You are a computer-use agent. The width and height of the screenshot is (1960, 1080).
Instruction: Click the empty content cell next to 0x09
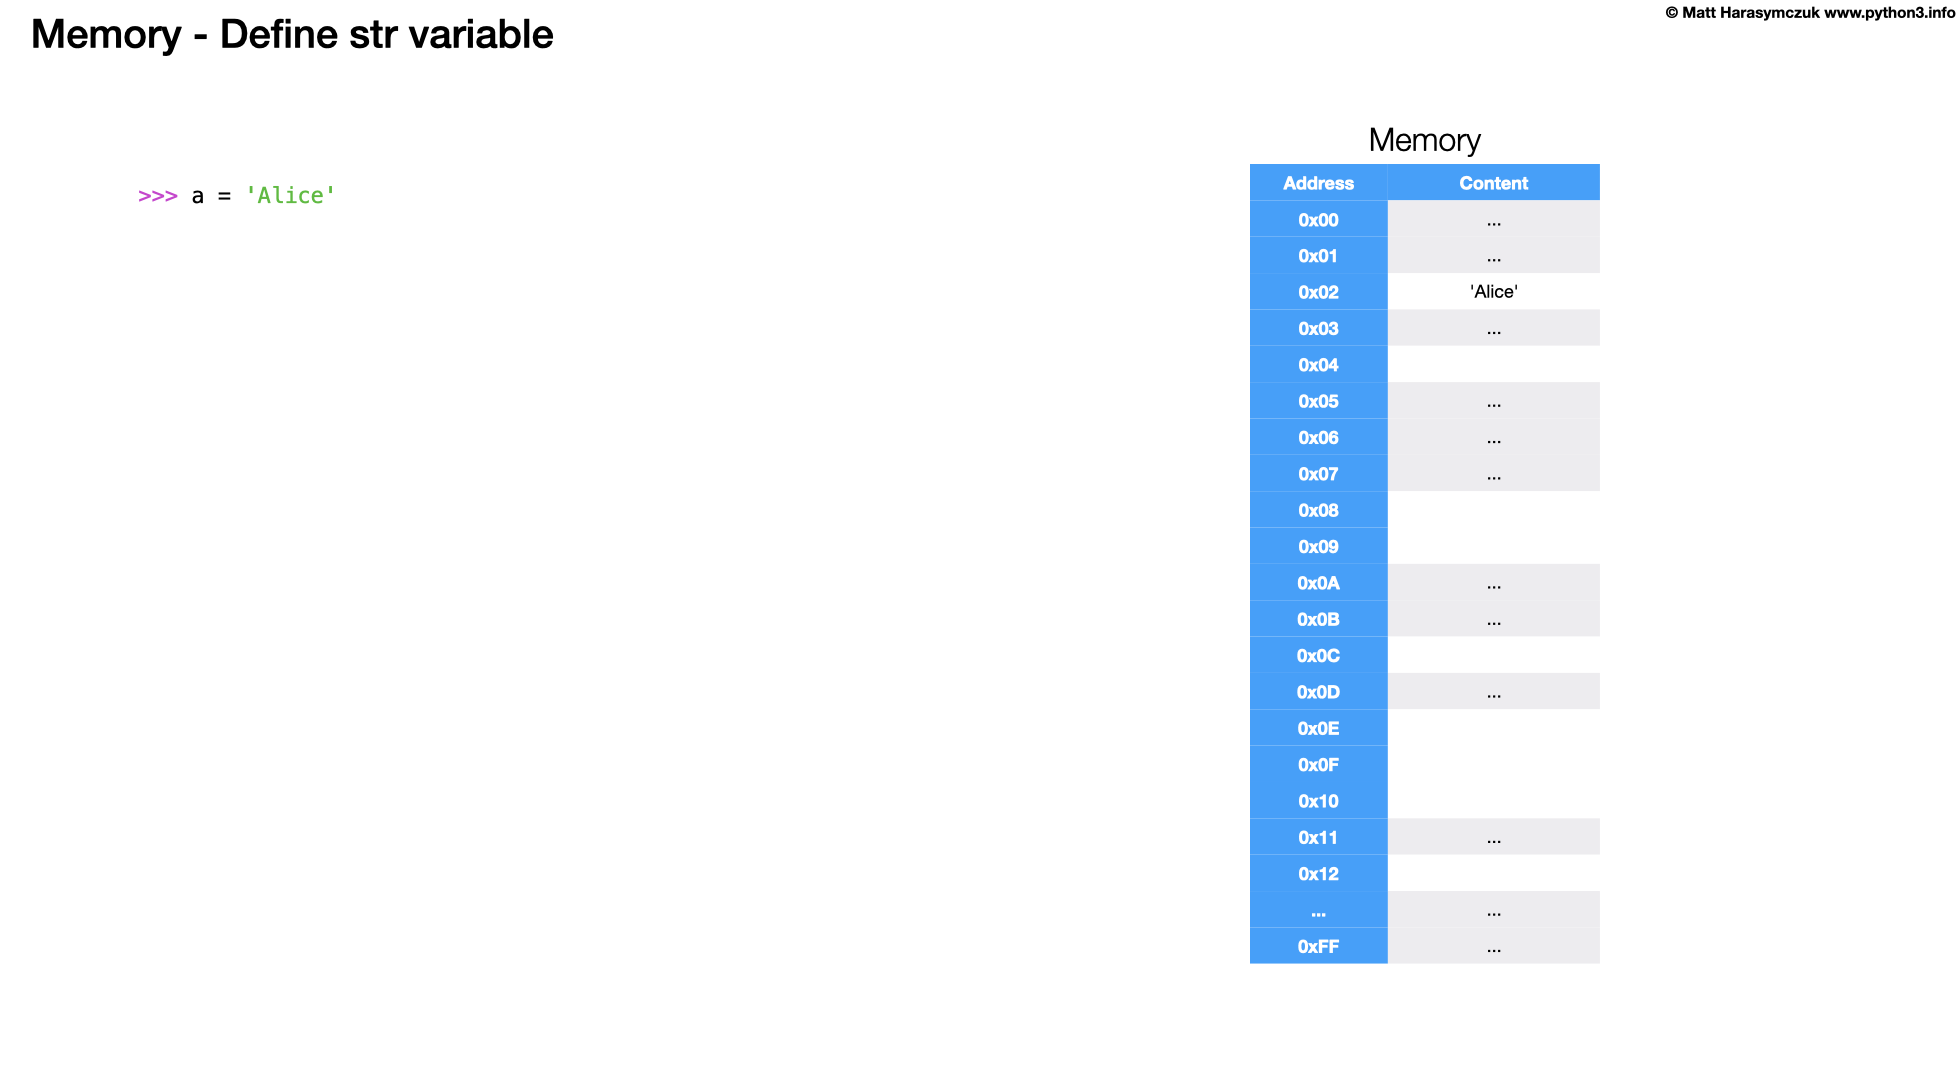(1493, 547)
